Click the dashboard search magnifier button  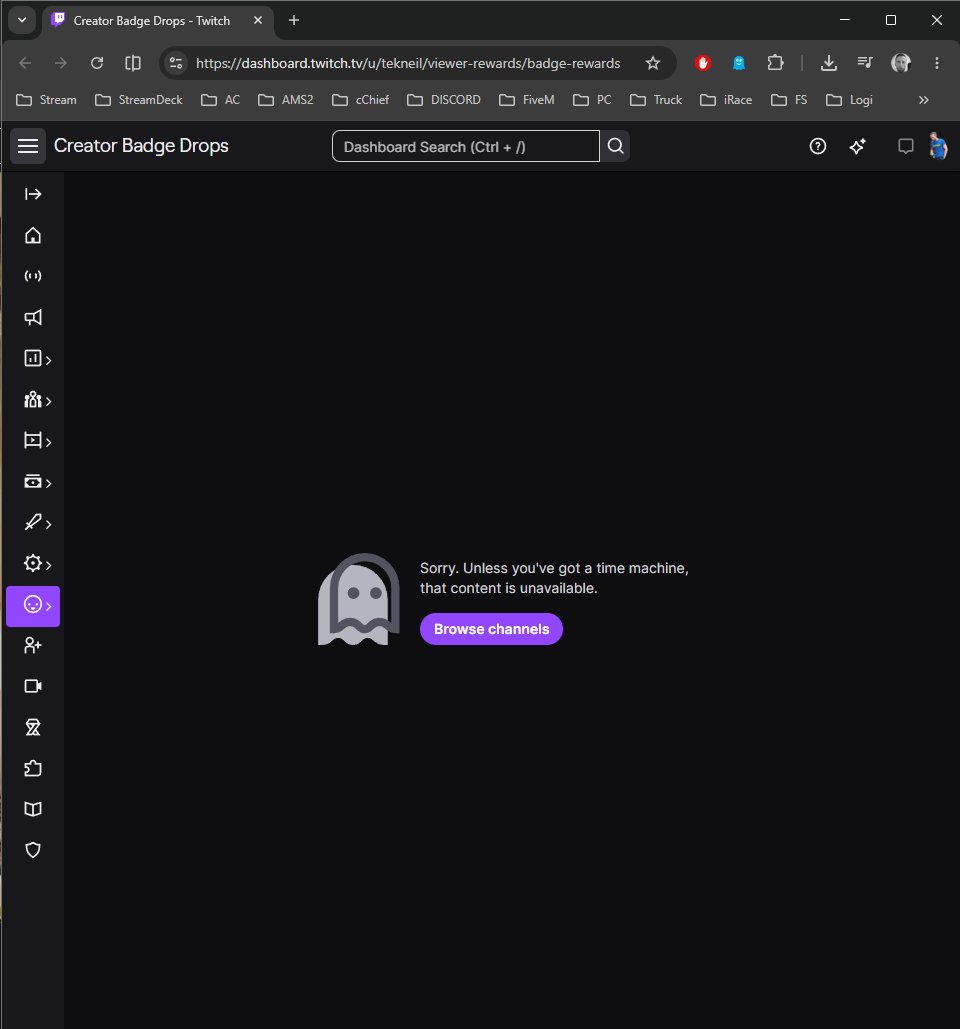tap(616, 146)
